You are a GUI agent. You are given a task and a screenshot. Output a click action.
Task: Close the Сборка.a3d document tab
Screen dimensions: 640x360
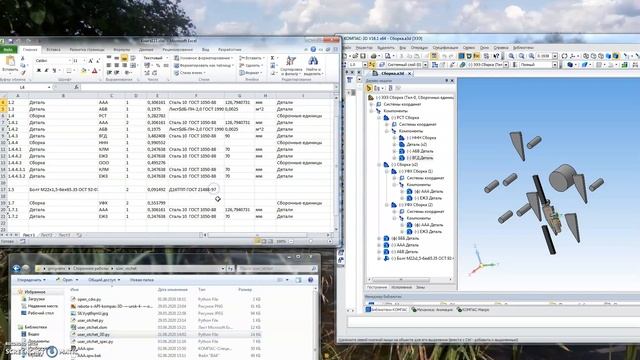409,73
